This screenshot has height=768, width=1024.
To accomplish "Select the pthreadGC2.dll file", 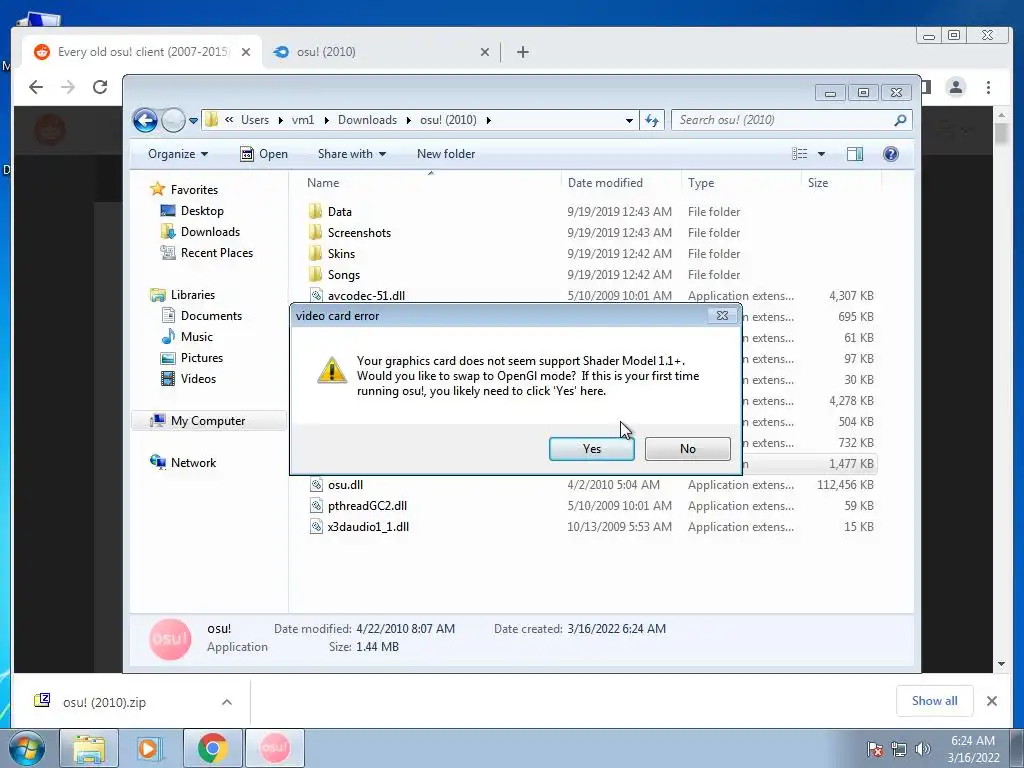I will point(367,505).
